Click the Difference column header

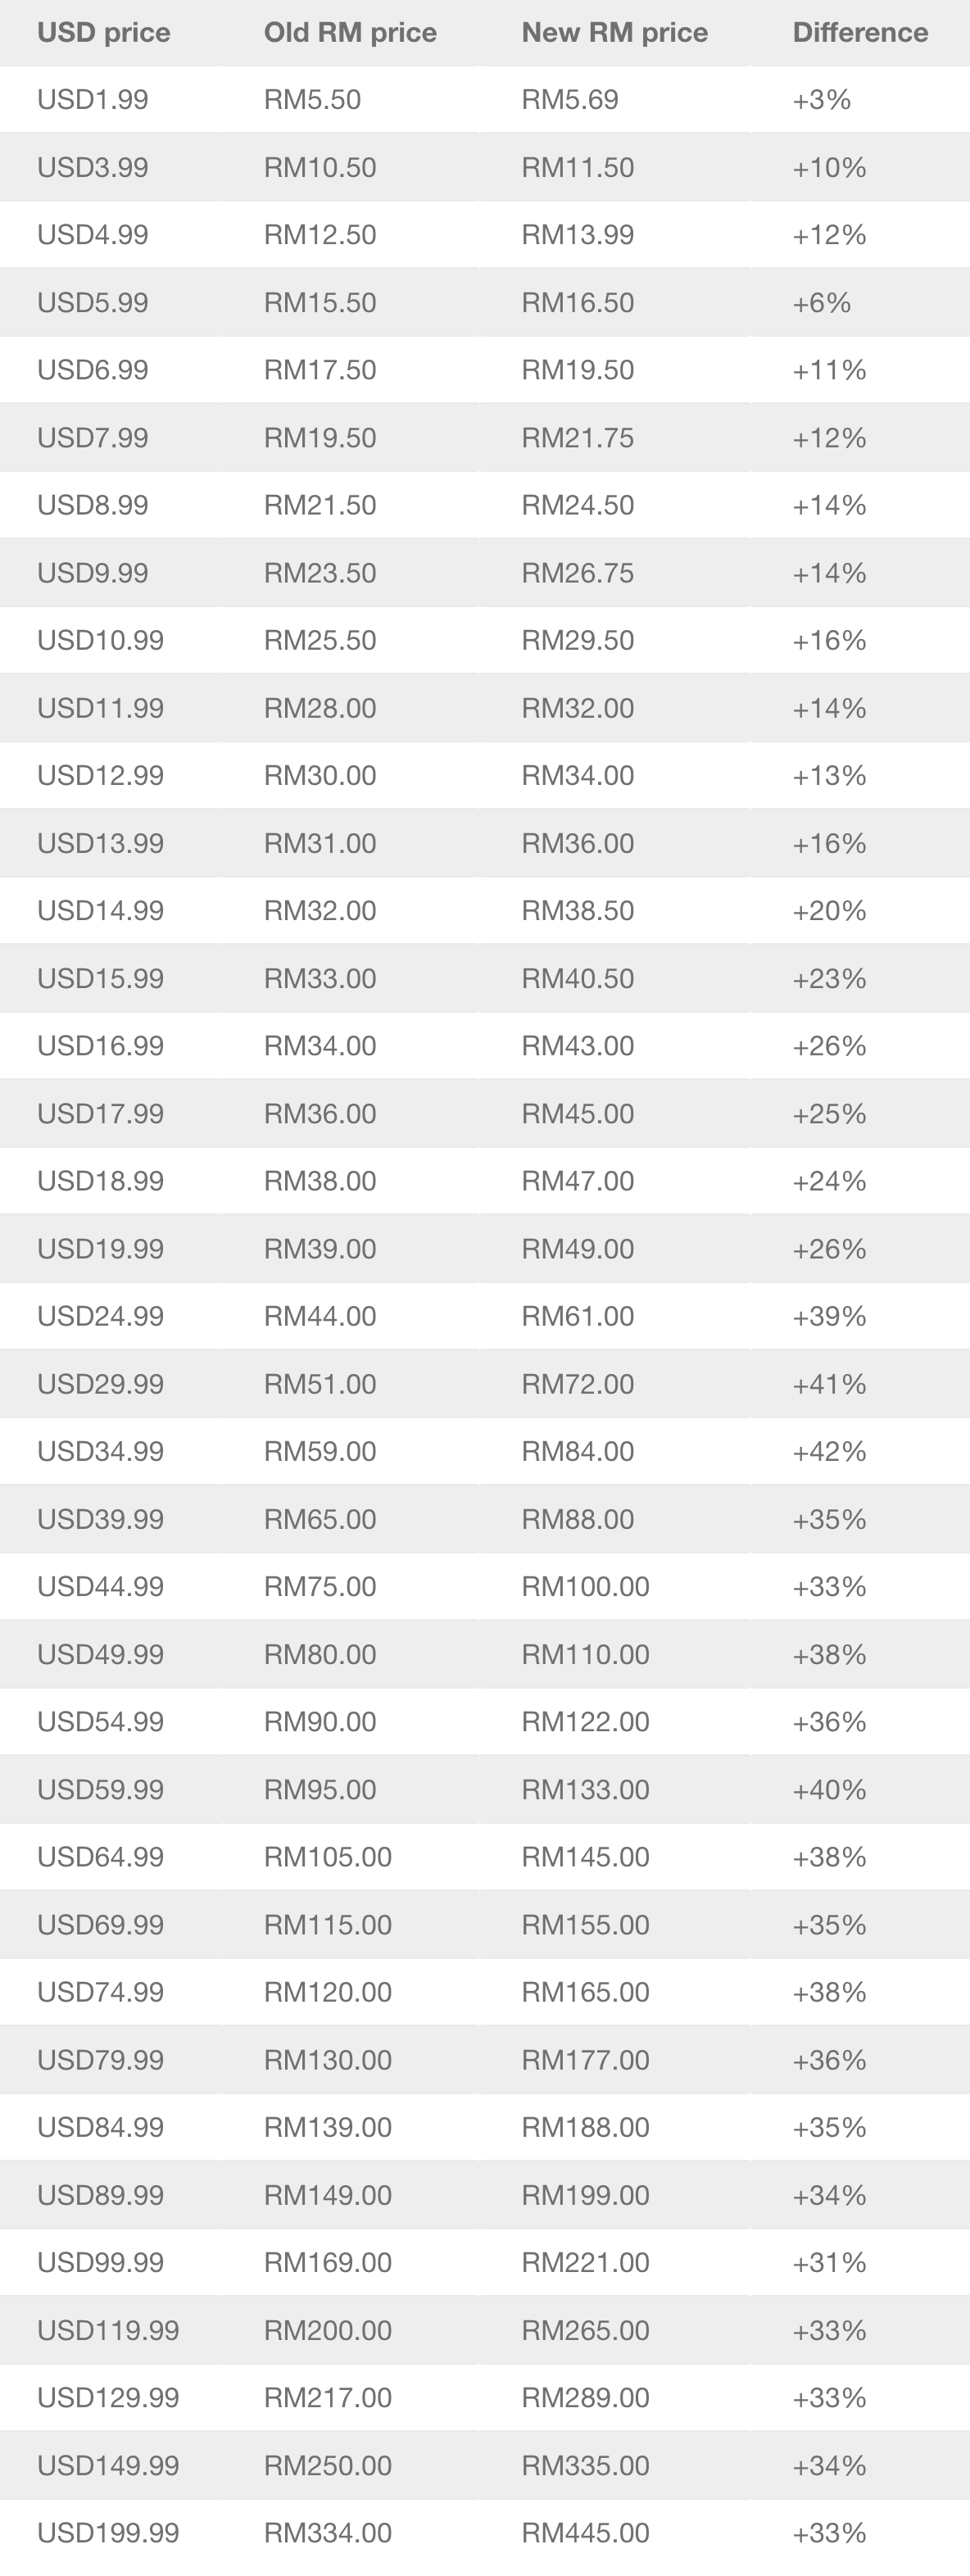[860, 33]
